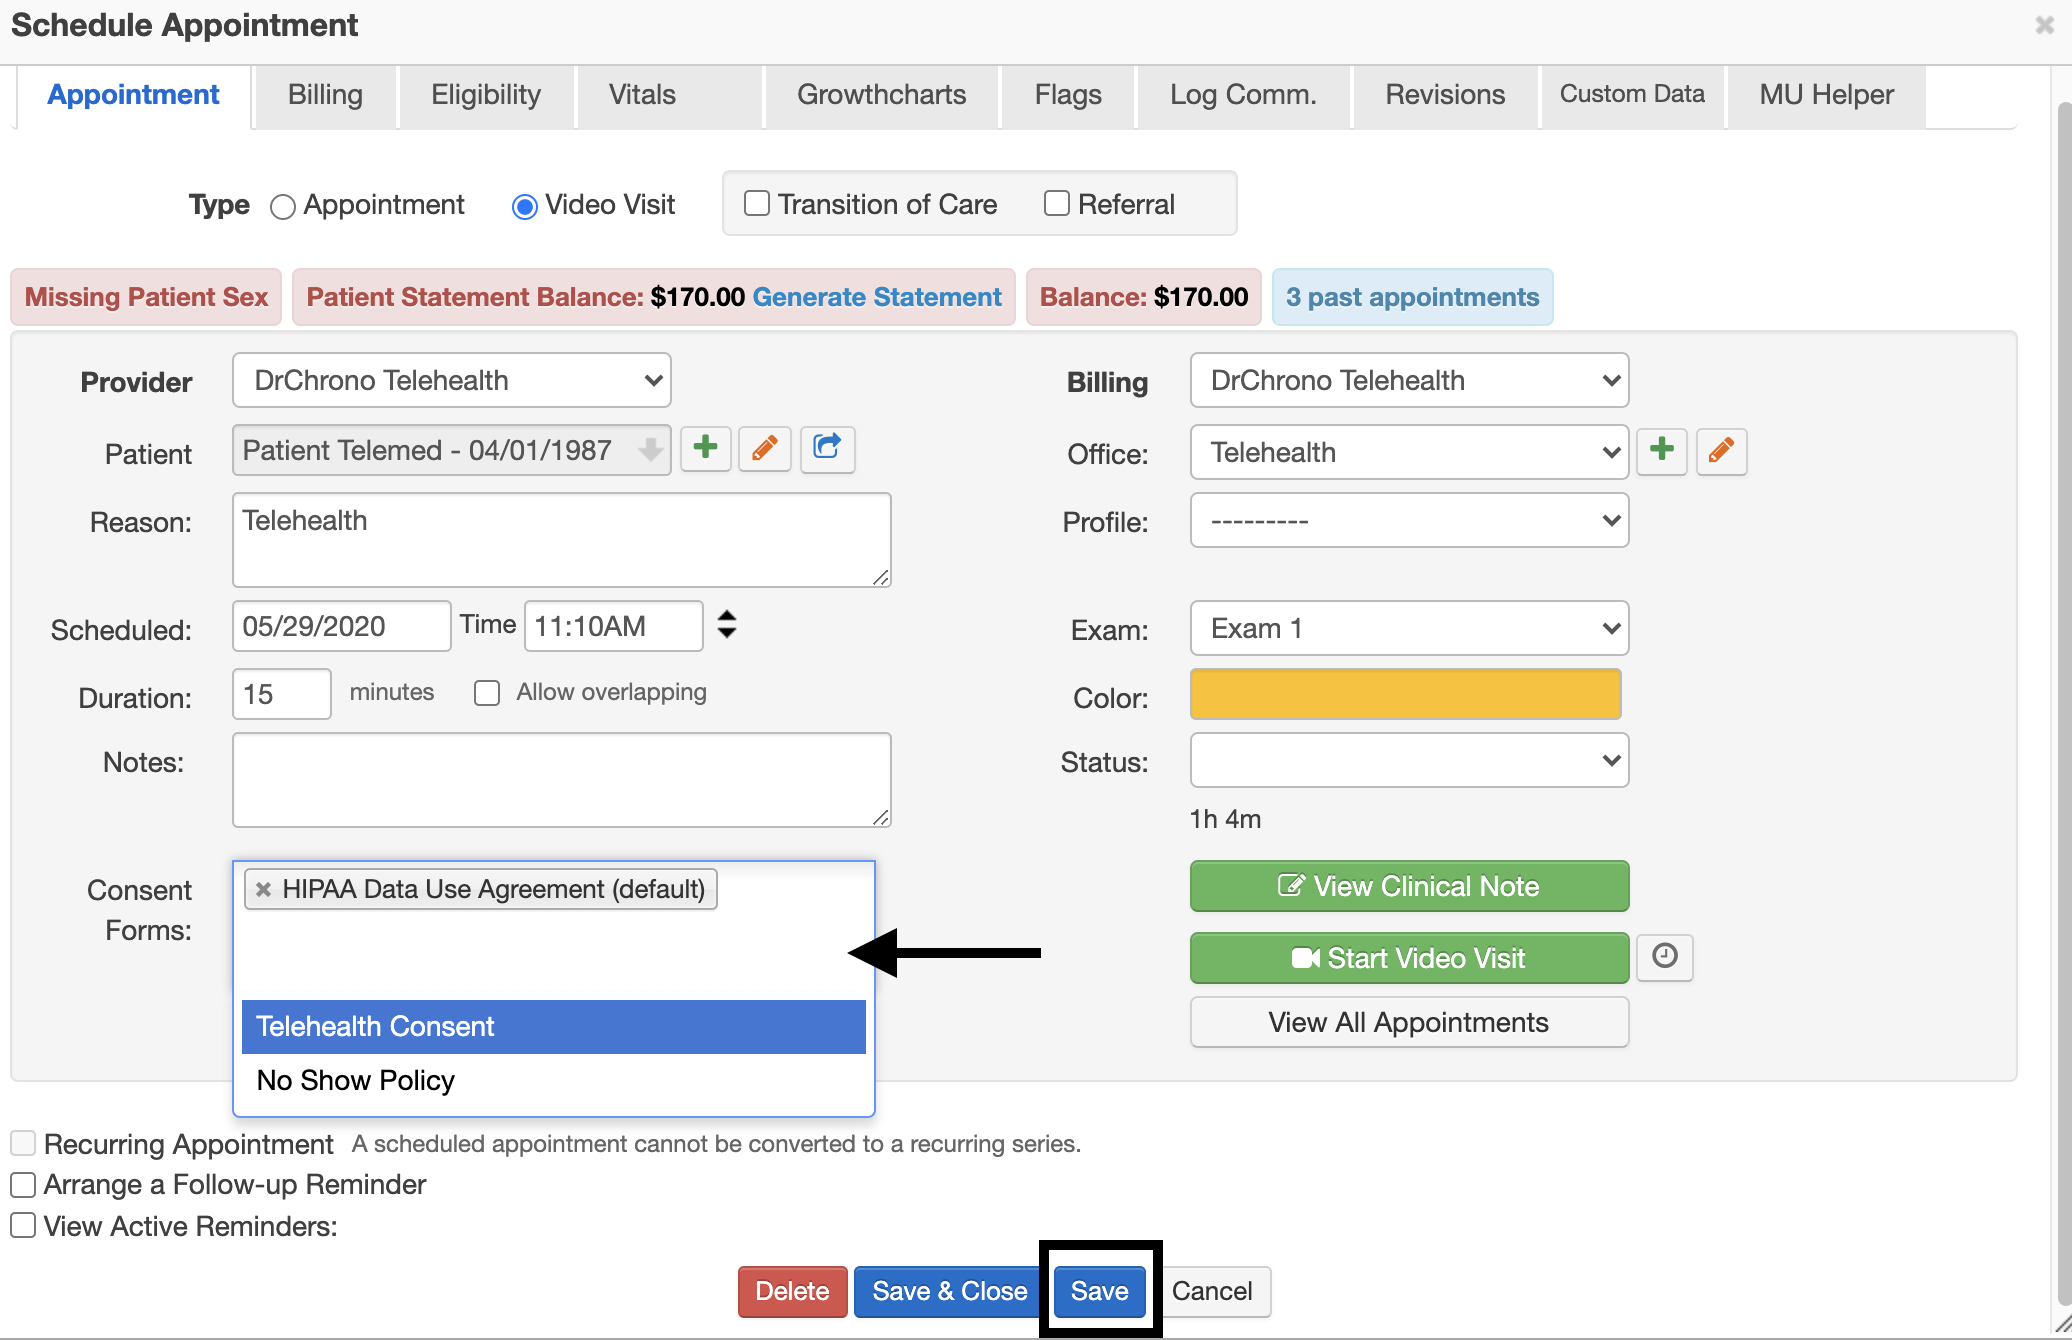Open the Provider dropdown

(452, 380)
